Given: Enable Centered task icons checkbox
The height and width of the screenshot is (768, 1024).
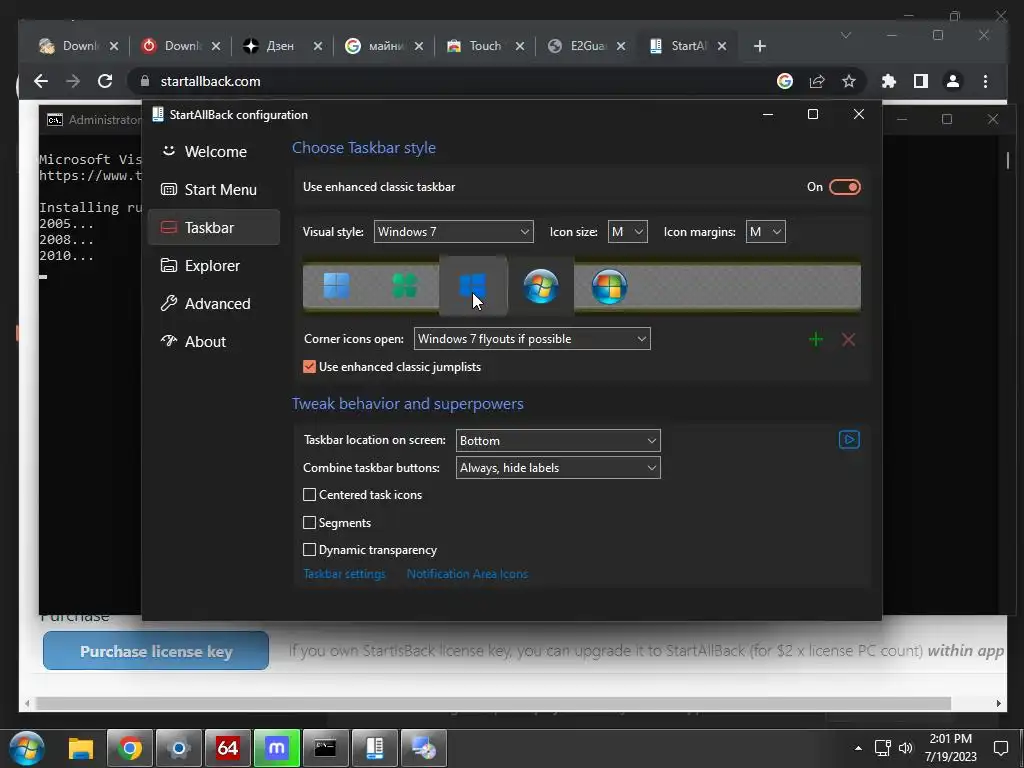Looking at the screenshot, I should click(310, 495).
